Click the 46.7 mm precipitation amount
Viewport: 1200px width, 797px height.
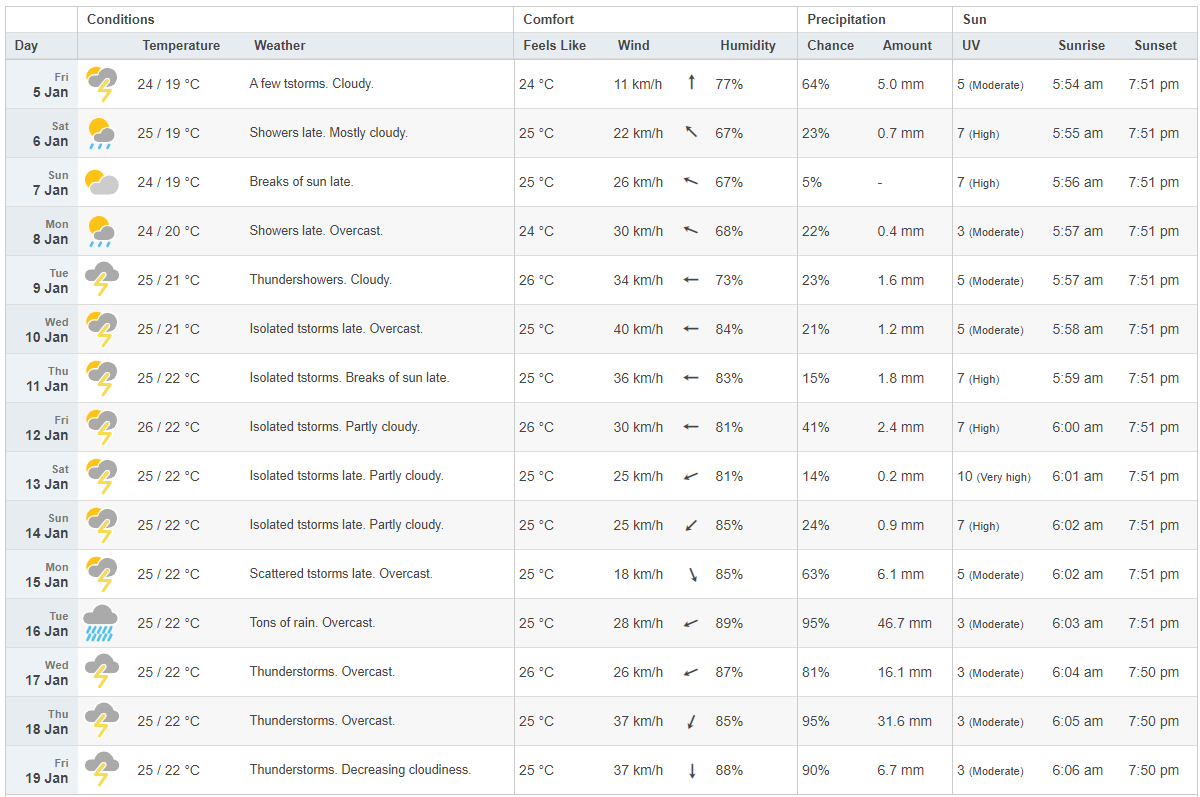point(904,623)
